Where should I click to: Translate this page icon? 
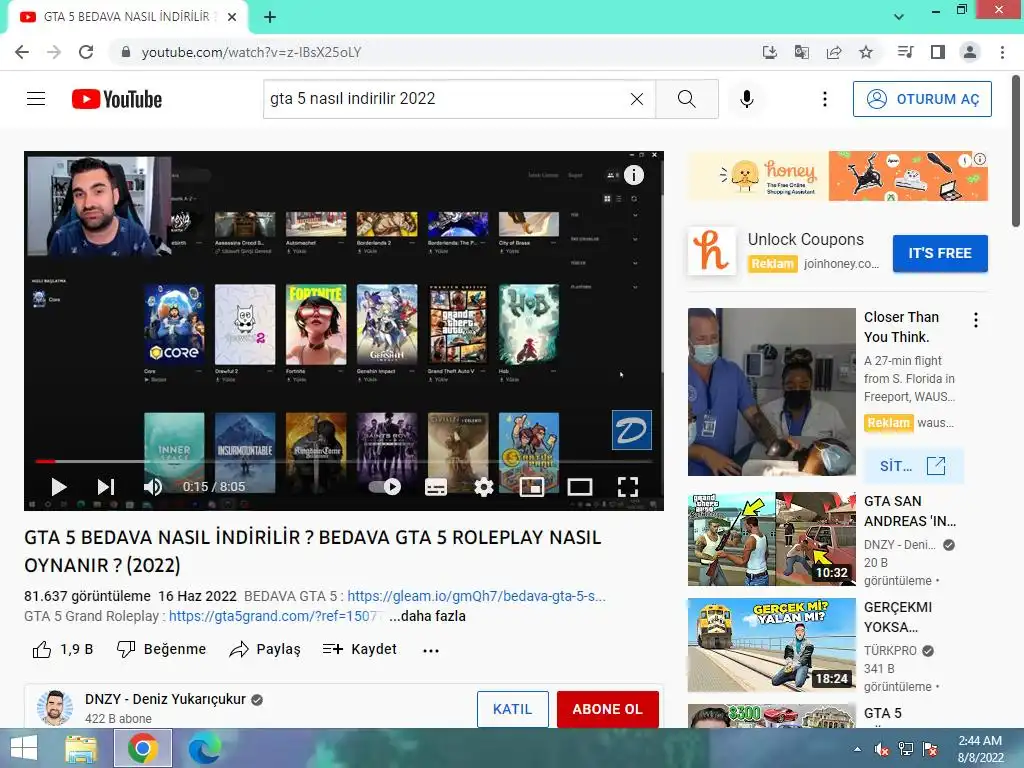801,52
